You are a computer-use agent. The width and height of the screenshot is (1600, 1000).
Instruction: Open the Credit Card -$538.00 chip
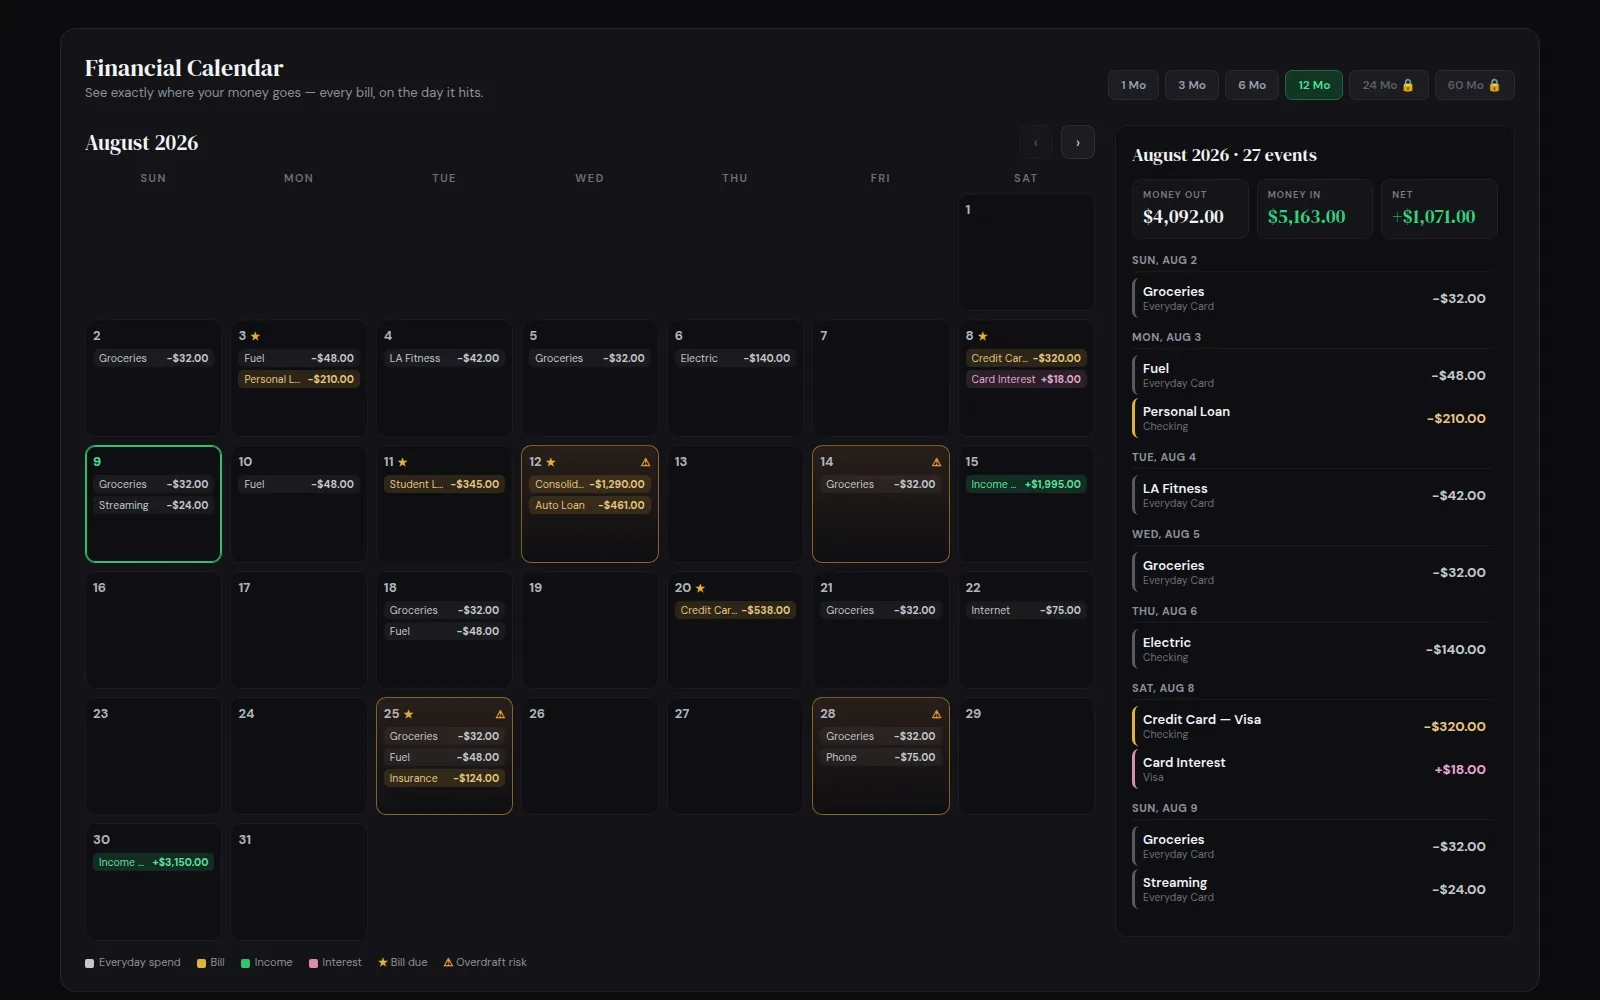point(735,610)
